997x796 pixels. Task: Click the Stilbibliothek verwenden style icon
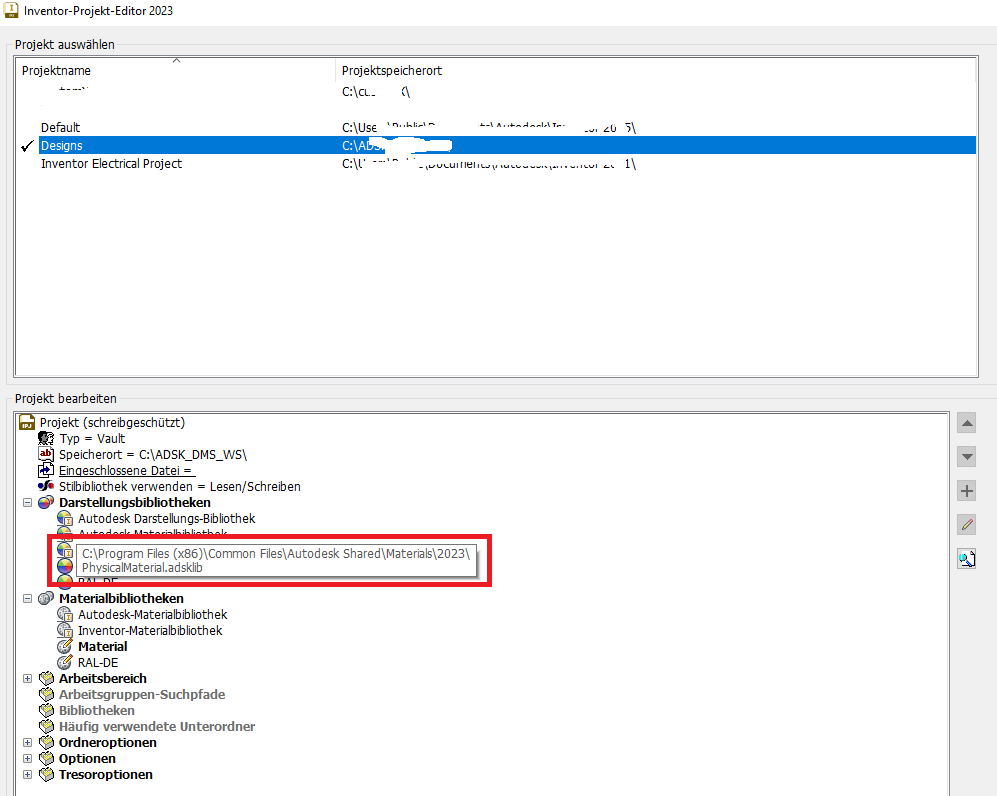(46, 486)
